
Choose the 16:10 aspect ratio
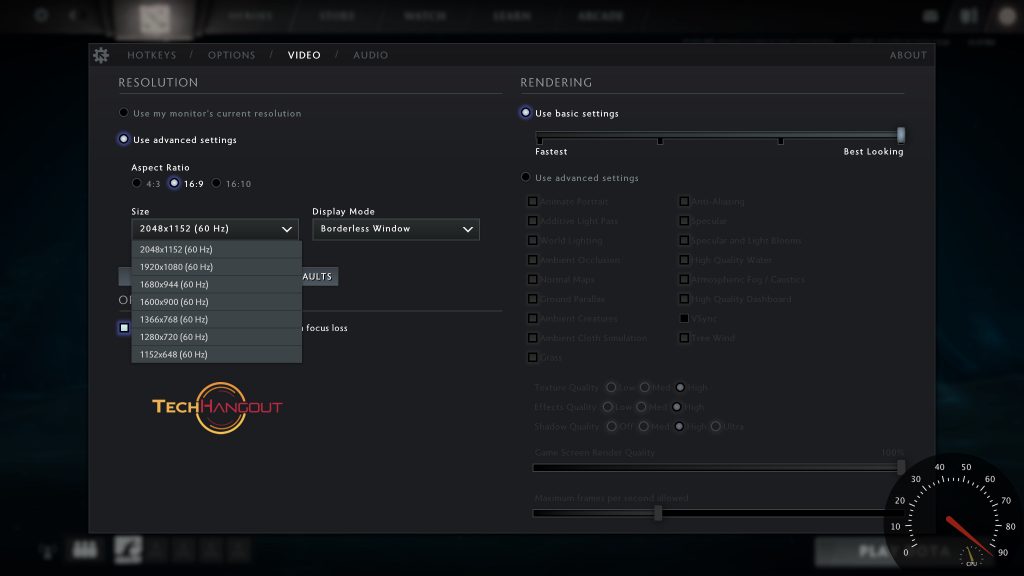(x=216, y=183)
